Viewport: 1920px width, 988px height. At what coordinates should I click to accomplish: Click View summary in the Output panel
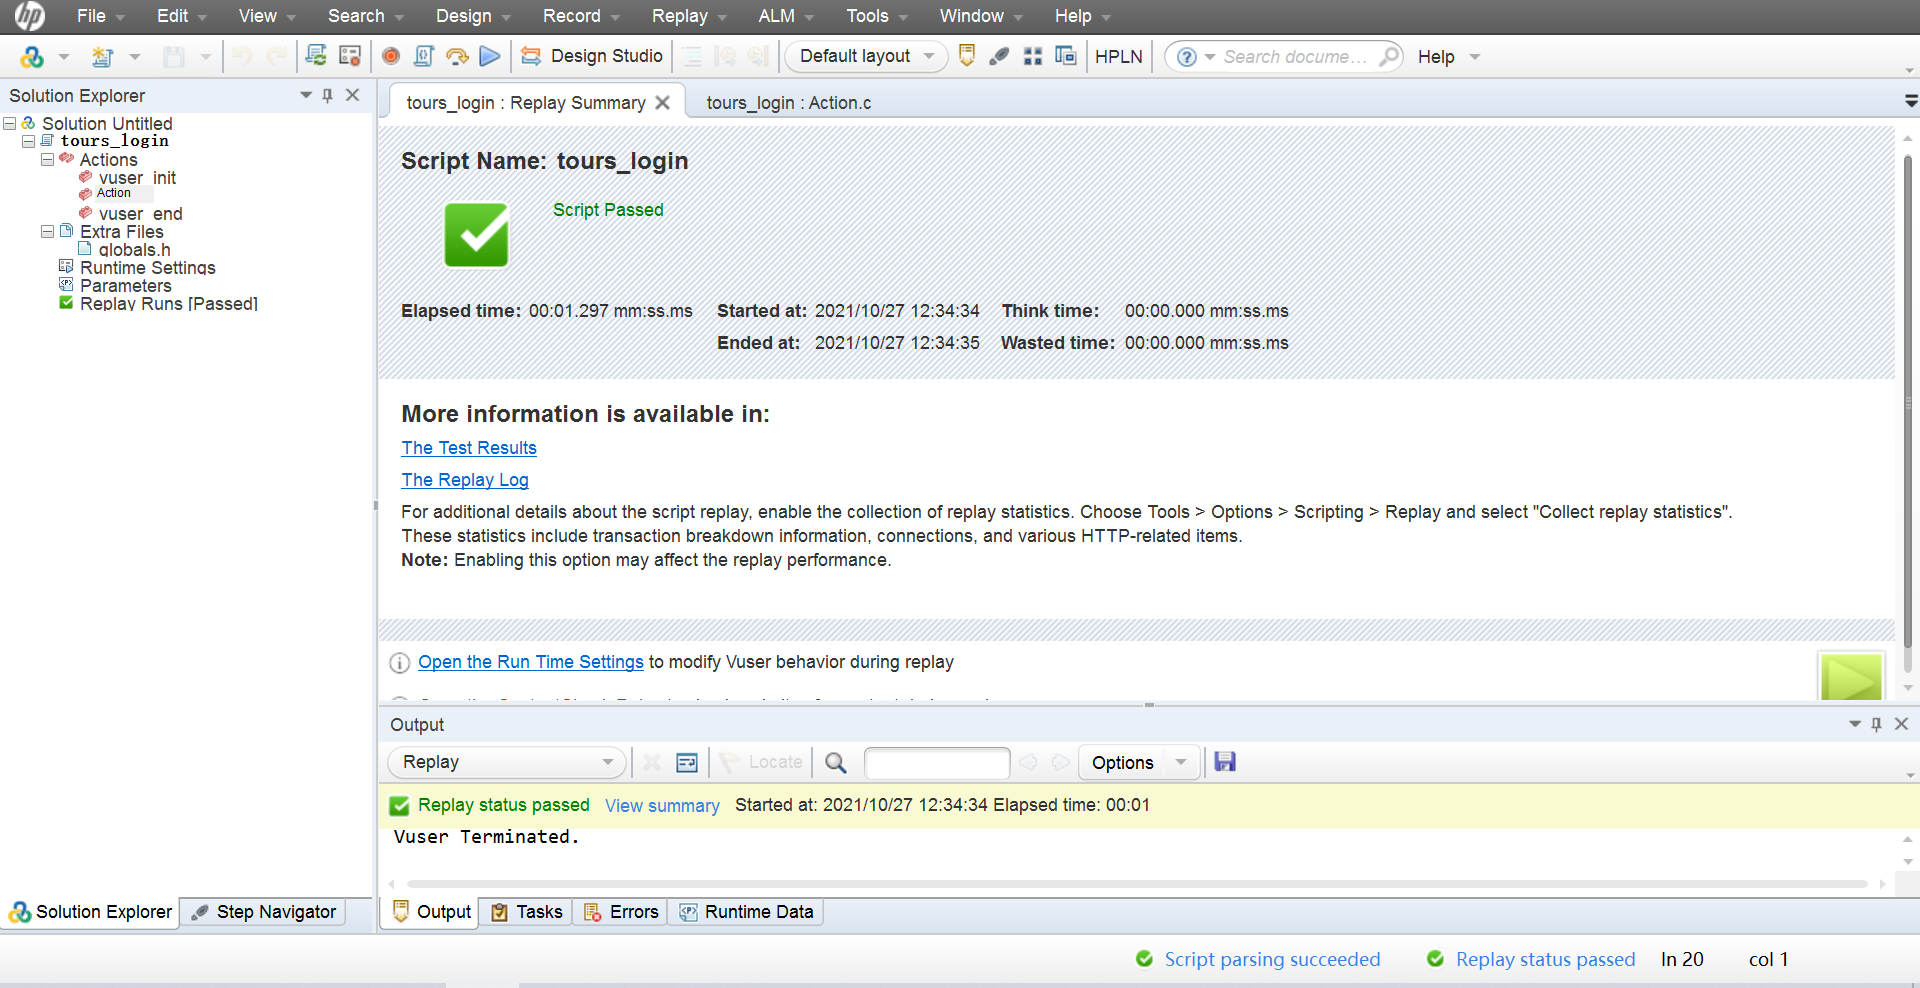pyautogui.click(x=661, y=805)
